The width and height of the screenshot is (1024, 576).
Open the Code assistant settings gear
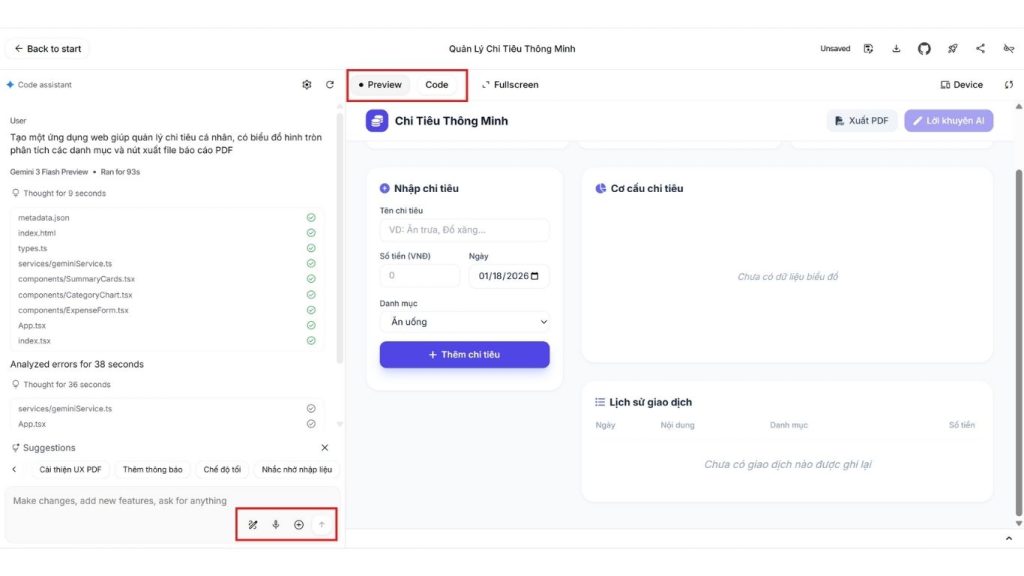[x=308, y=85]
